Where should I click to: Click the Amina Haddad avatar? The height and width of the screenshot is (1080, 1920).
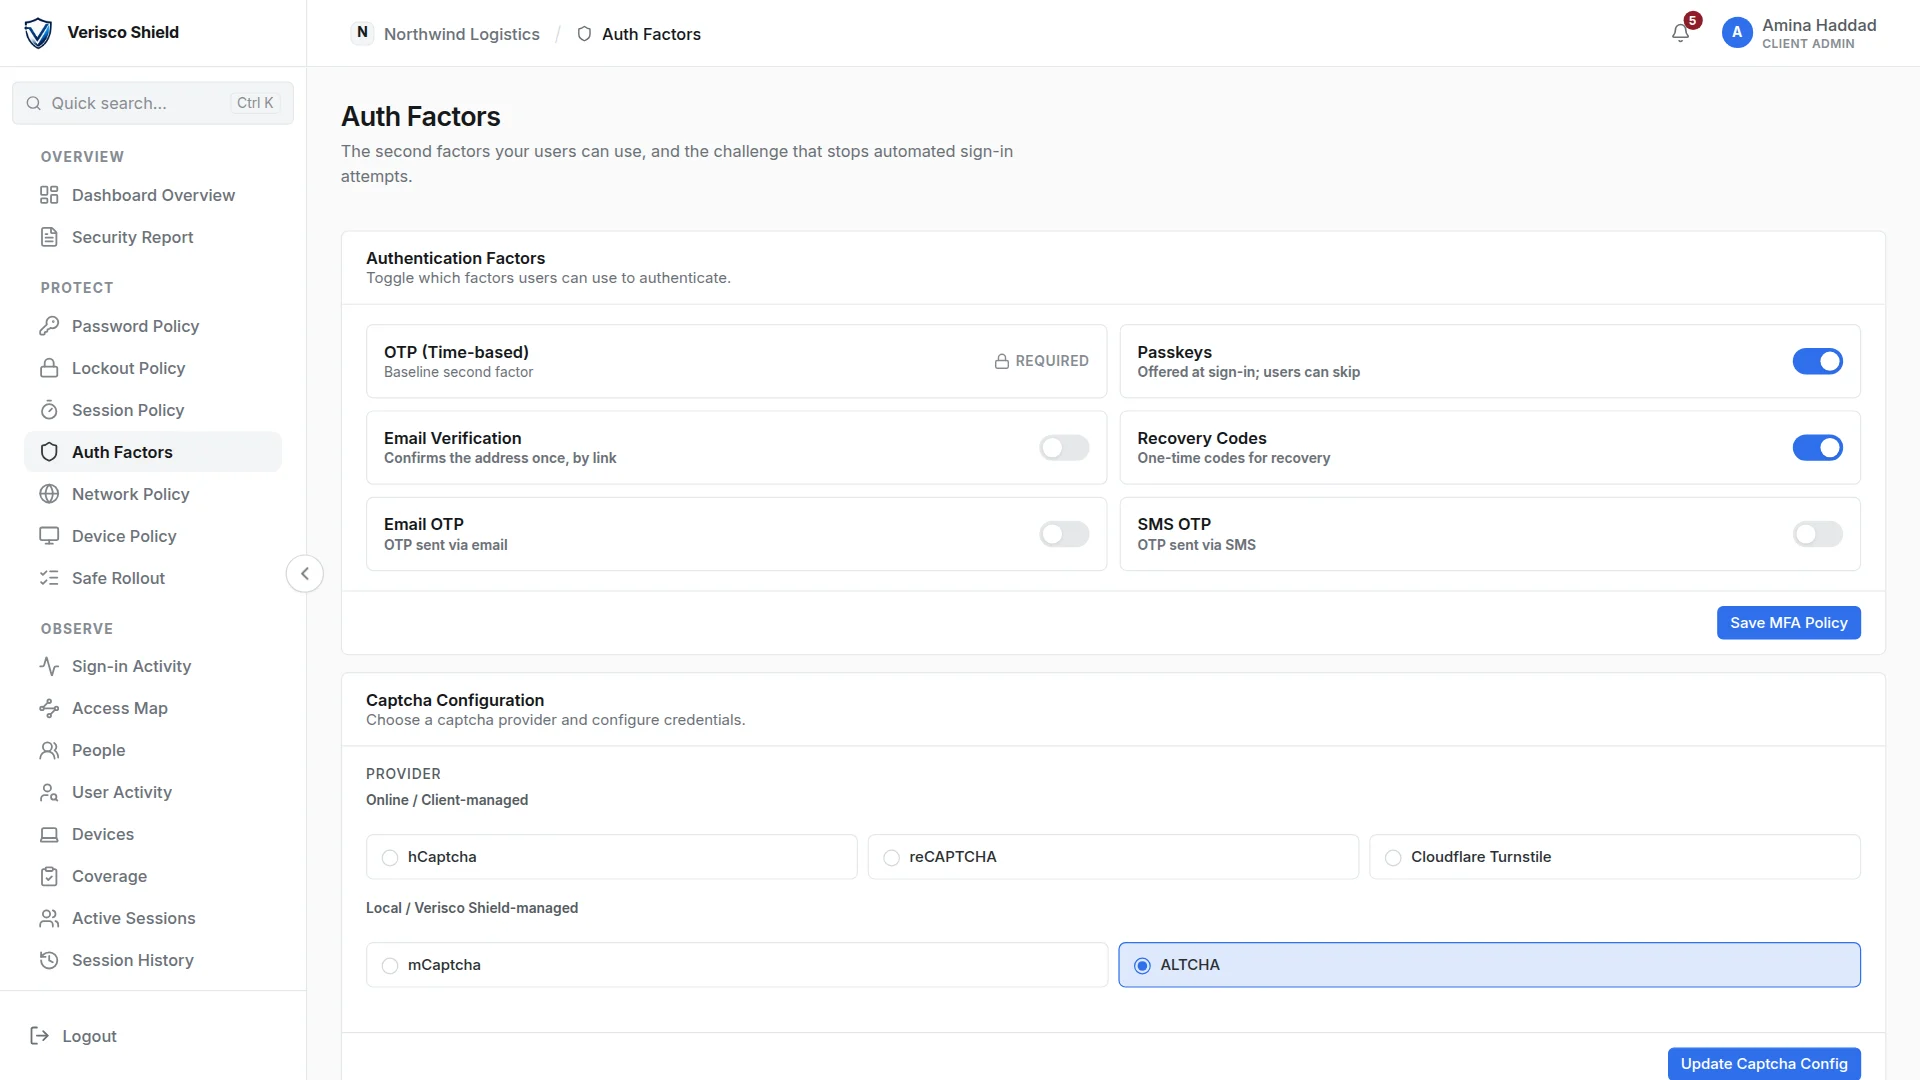click(x=1737, y=33)
